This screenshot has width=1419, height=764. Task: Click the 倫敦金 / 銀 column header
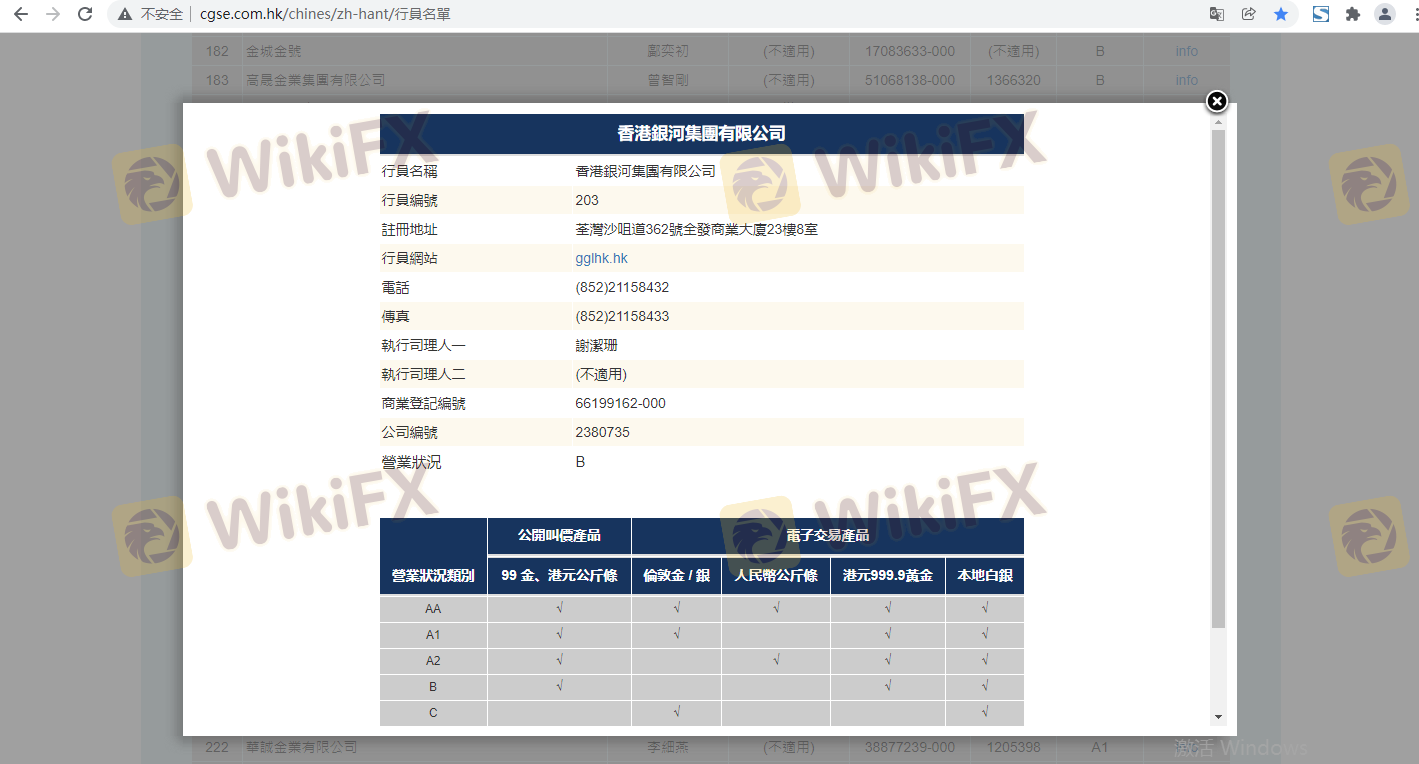tap(676, 576)
